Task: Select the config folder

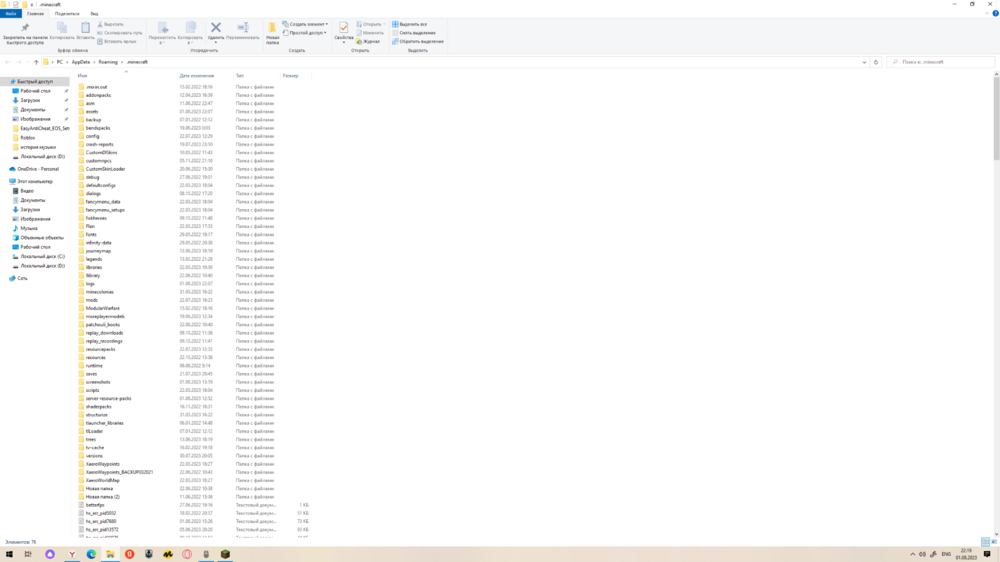Action: click(92, 136)
